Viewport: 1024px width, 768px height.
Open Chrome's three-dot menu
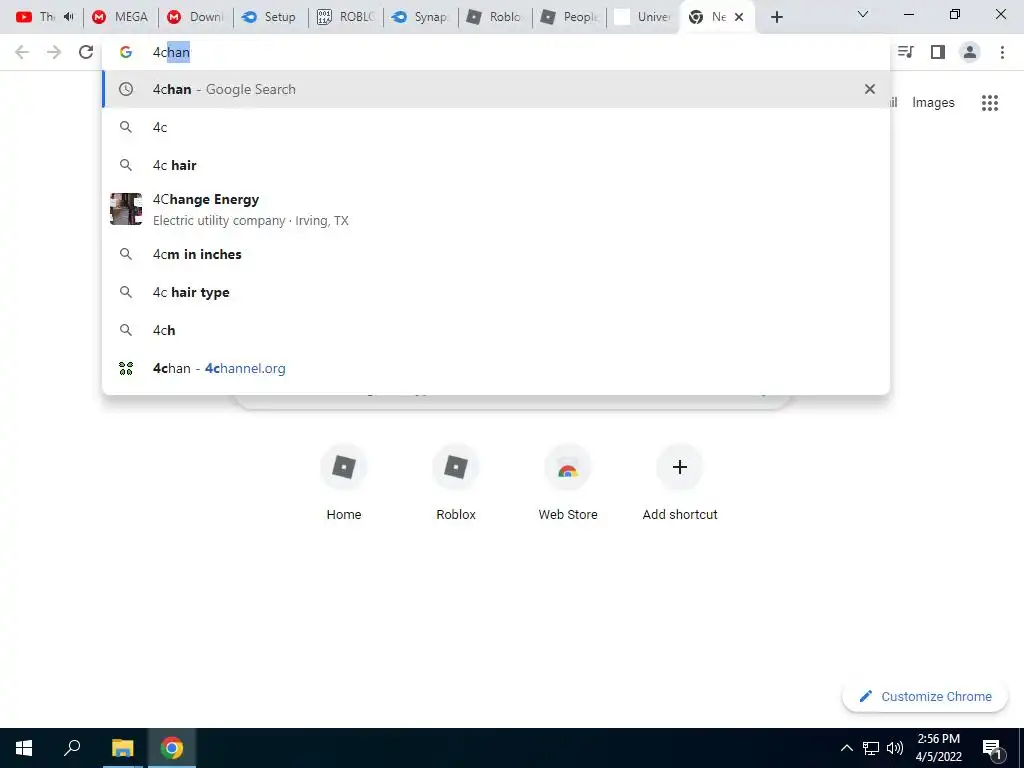pos(1002,52)
